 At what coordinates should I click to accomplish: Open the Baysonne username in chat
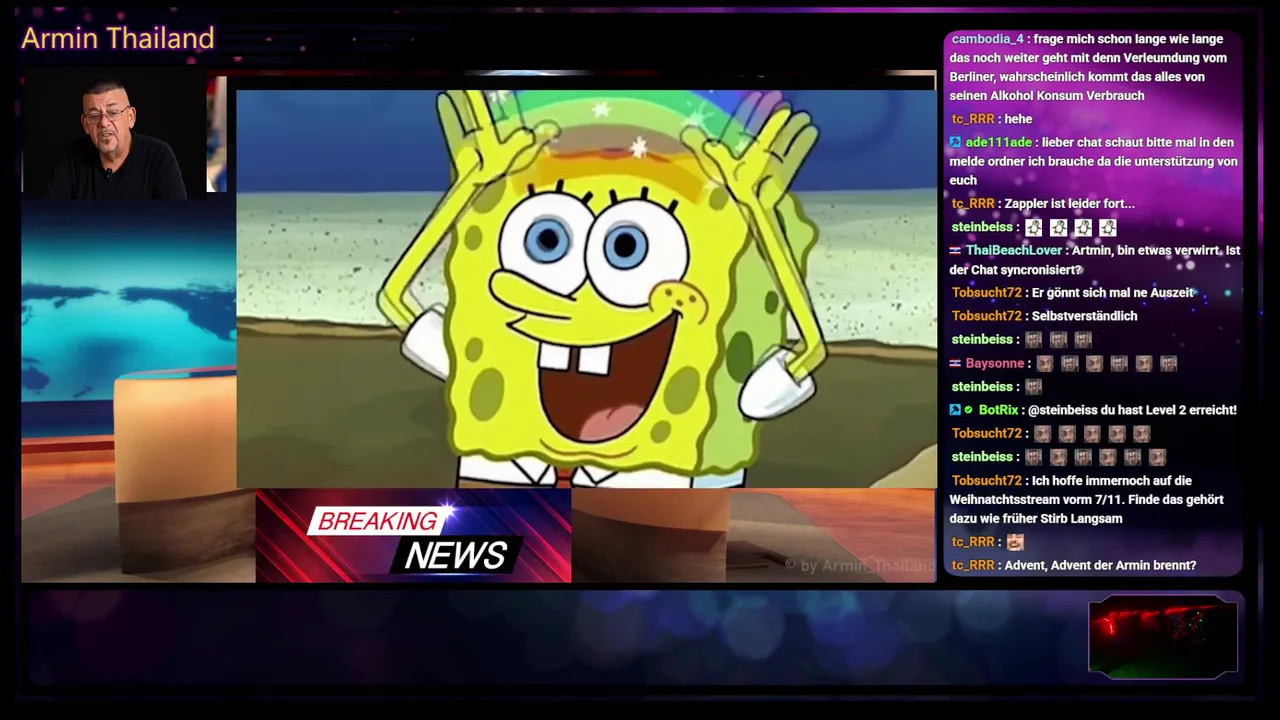coord(994,364)
